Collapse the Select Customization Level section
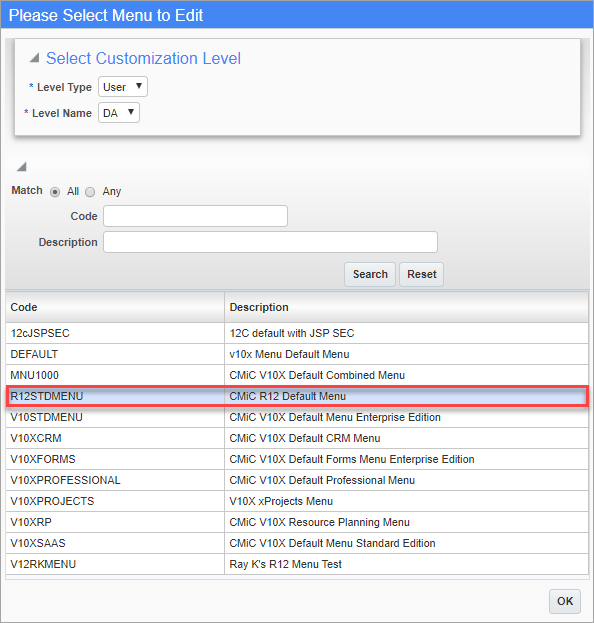This screenshot has width=594, height=623. (35, 58)
